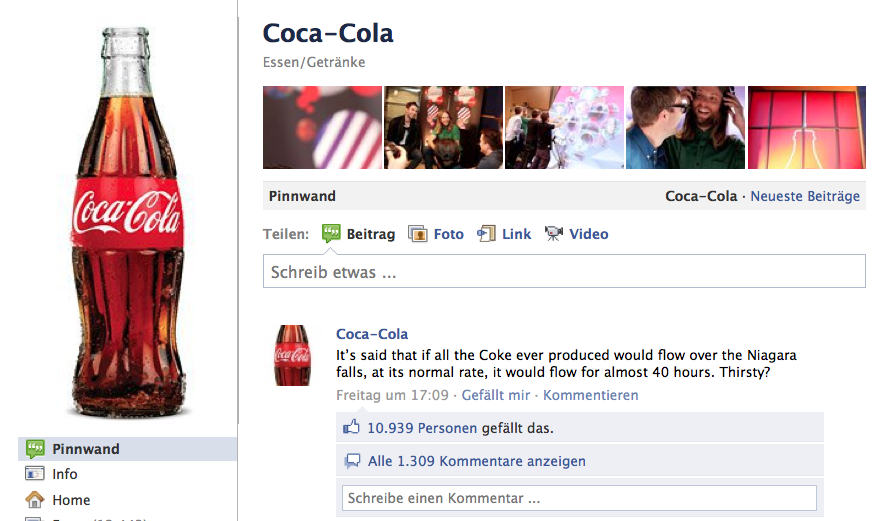Click the thumbs-up icon beside 10.939 Personen
Image resolution: width=881 pixels, height=521 pixels.
click(352, 427)
